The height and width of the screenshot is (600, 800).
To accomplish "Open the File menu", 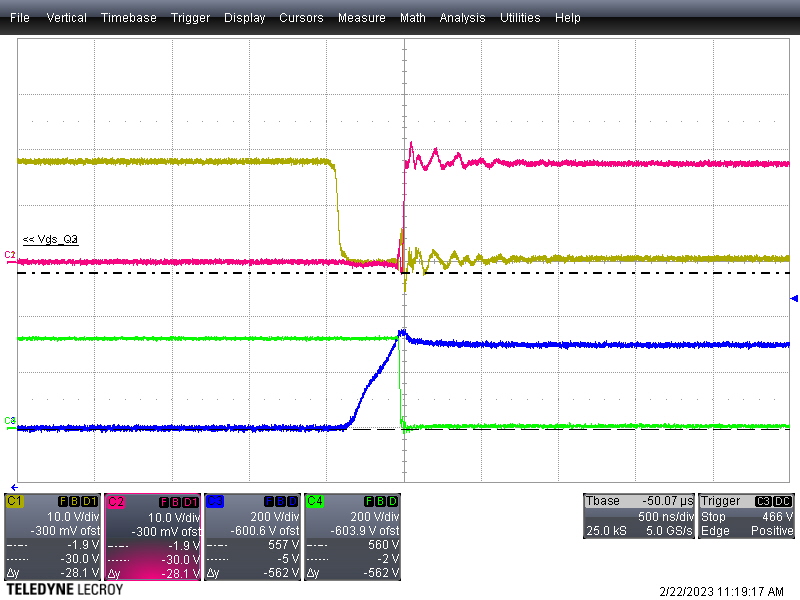I will click(x=19, y=18).
